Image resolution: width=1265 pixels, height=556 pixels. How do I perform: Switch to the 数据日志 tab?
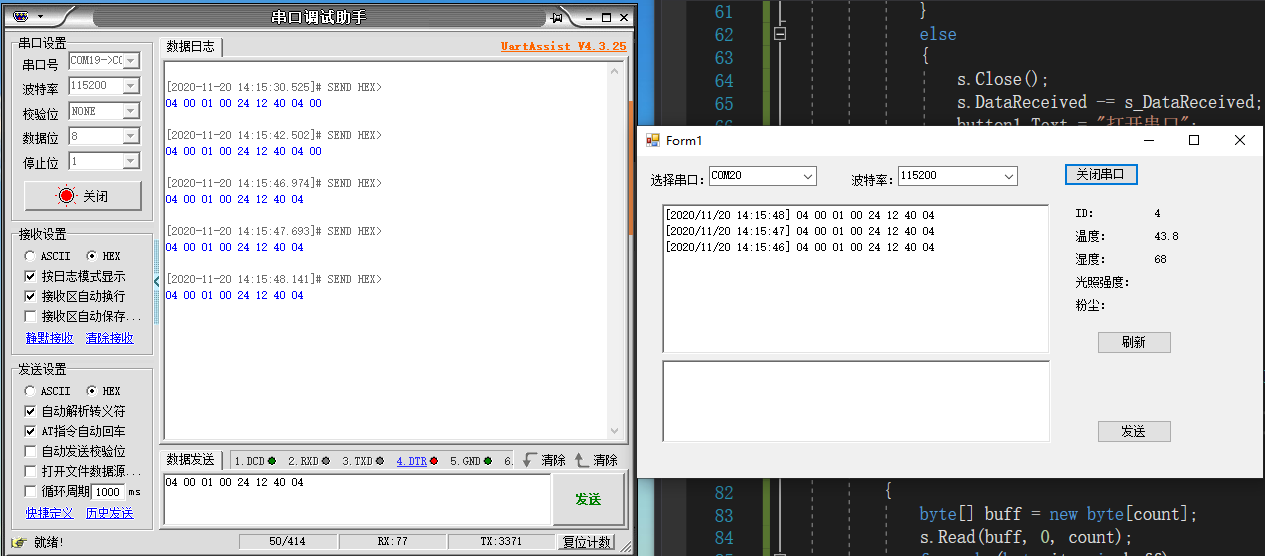click(191, 47)
